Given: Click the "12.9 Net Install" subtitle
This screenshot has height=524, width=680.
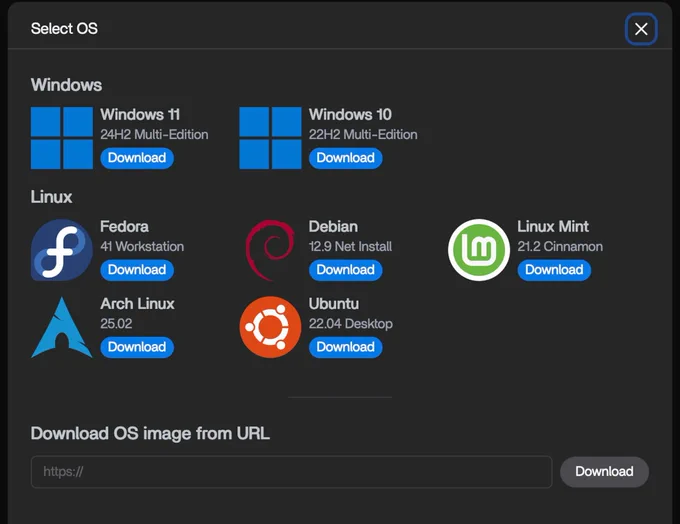Looking at the screenshot, I should (x=350, y=246).
